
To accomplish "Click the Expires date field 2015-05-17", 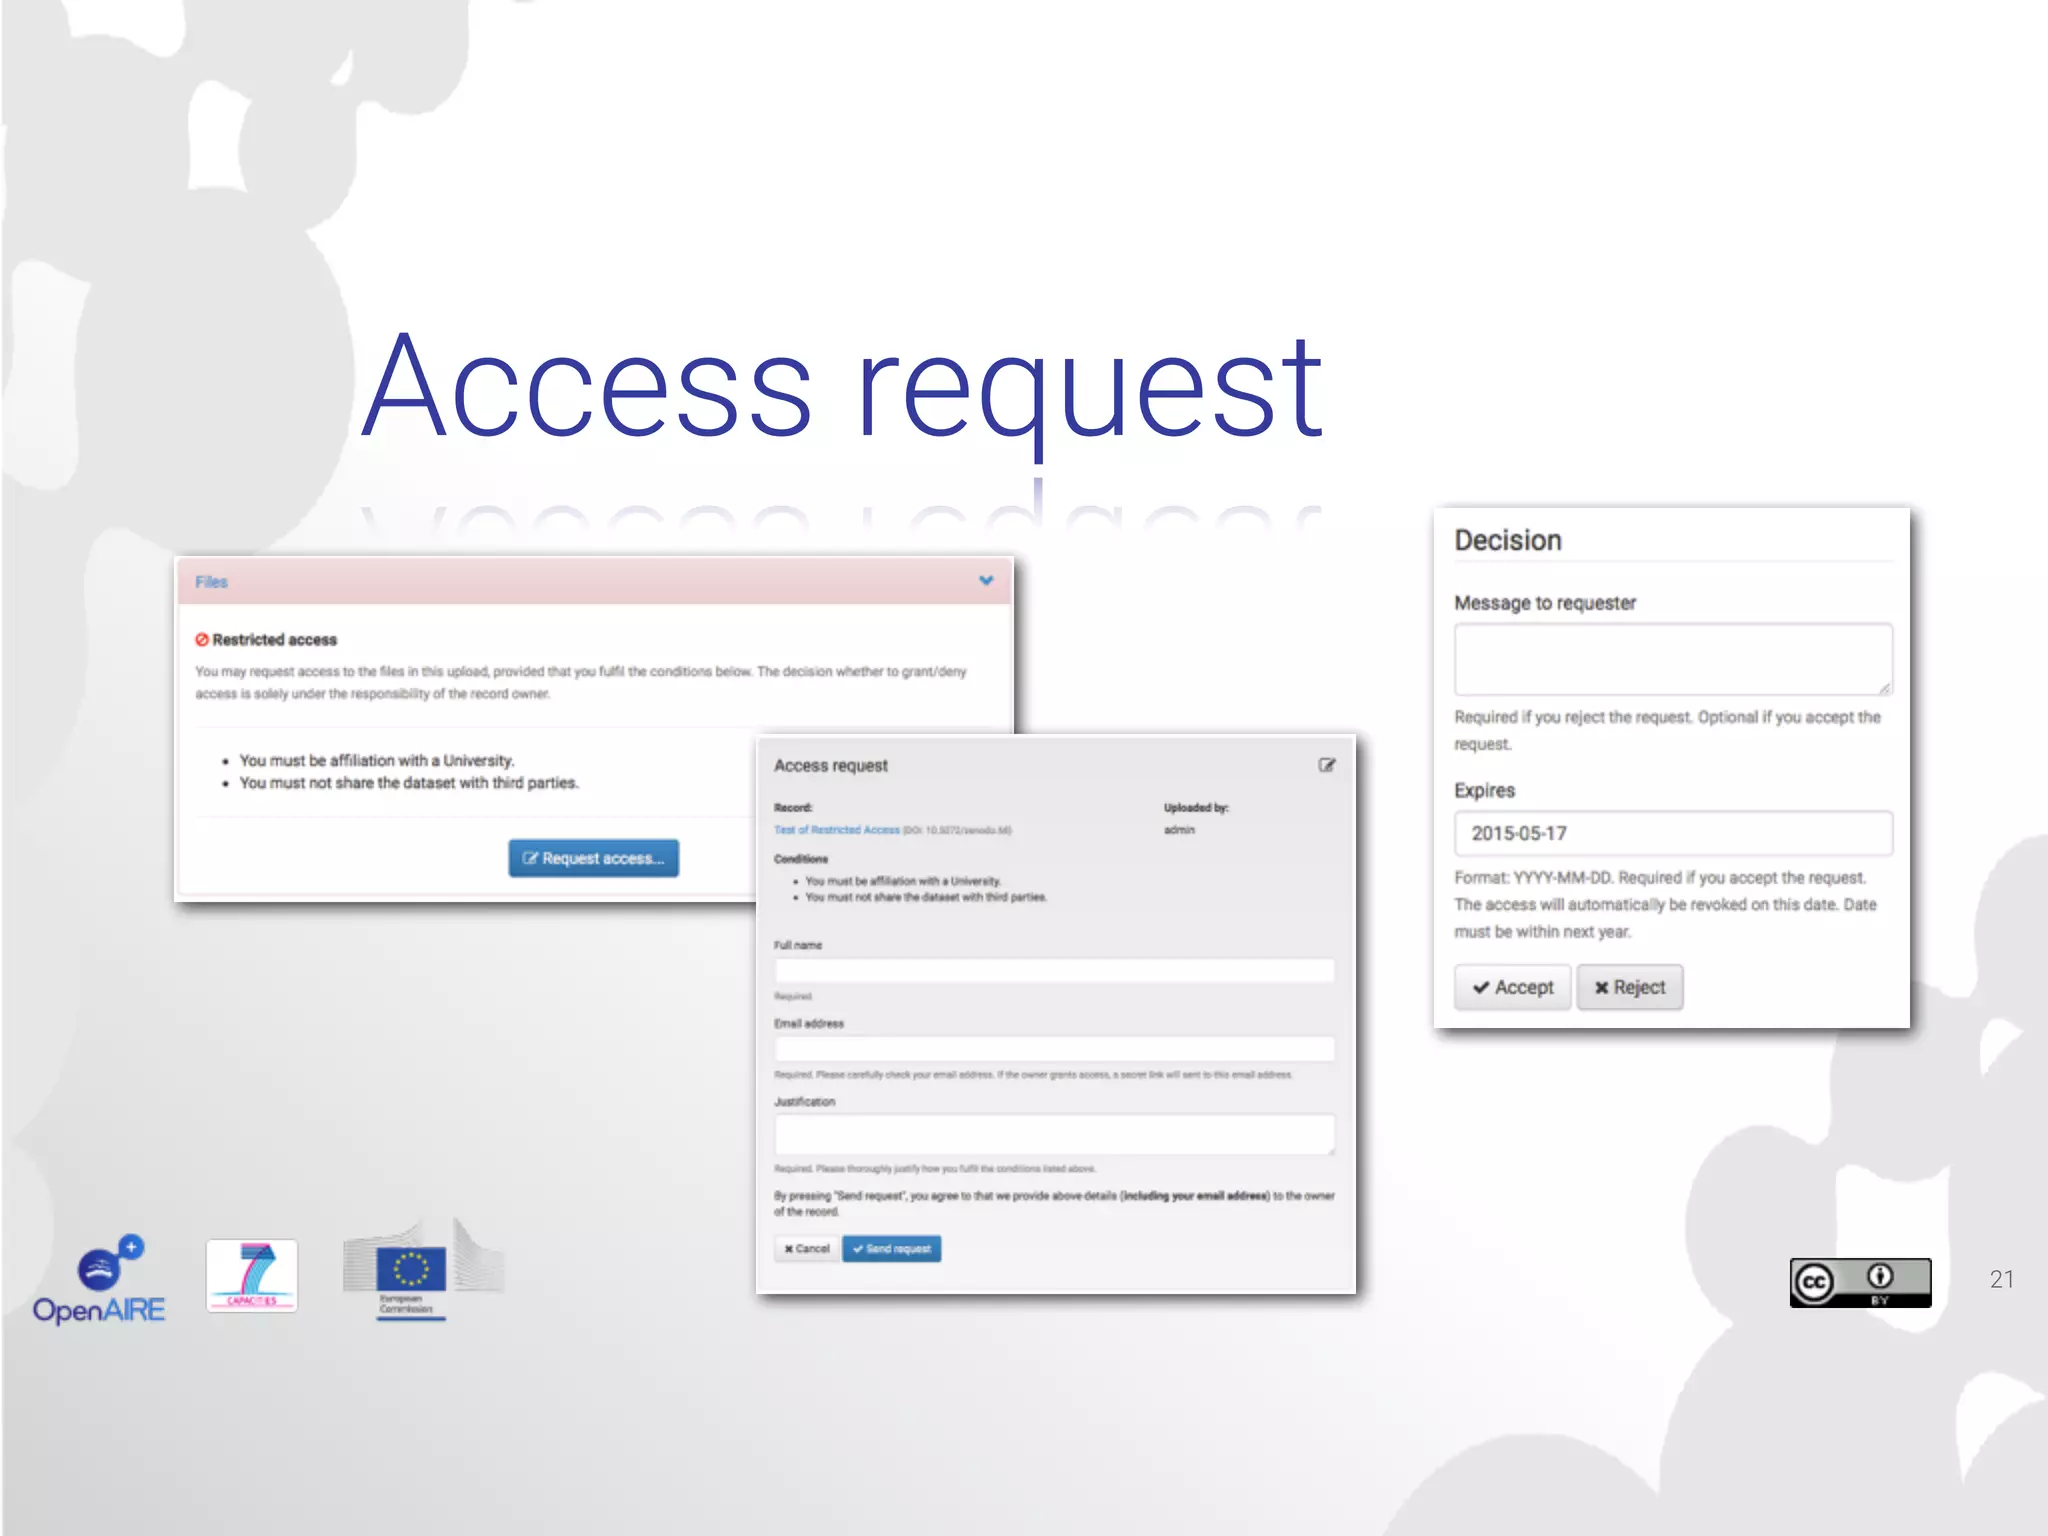I will click(1673, 834).
